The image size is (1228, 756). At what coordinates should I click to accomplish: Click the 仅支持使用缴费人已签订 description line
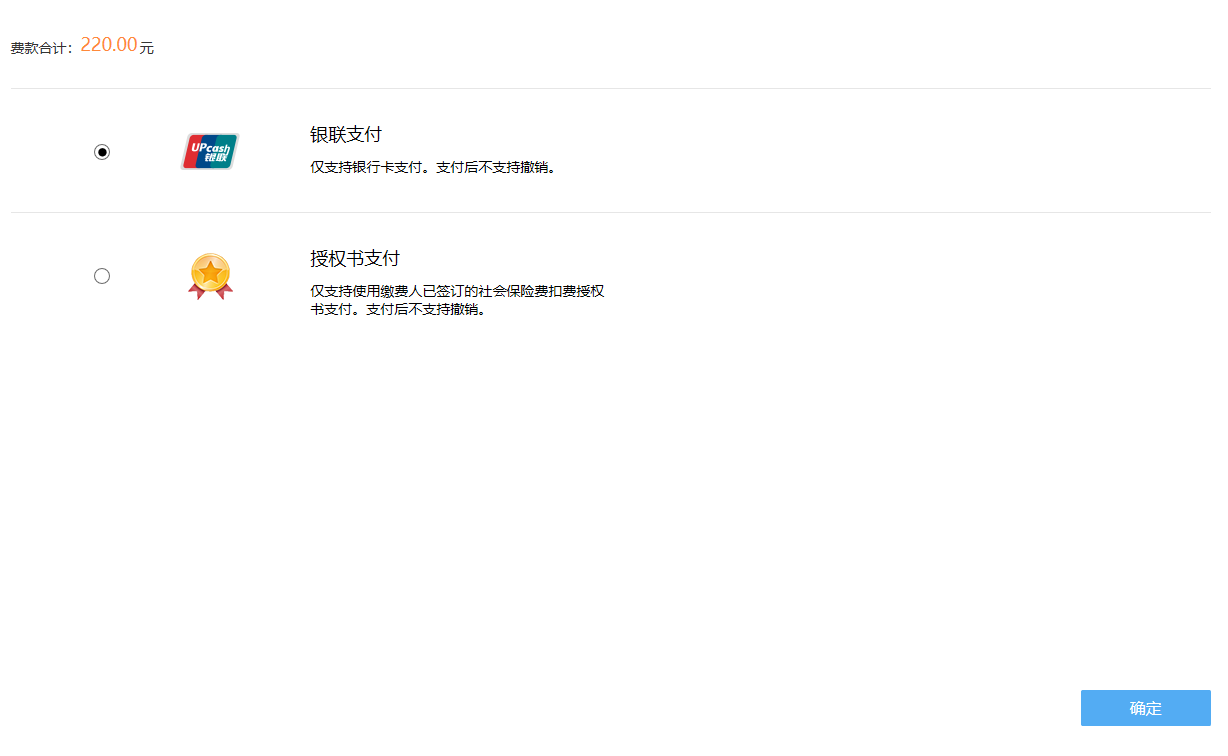(457, 291)
